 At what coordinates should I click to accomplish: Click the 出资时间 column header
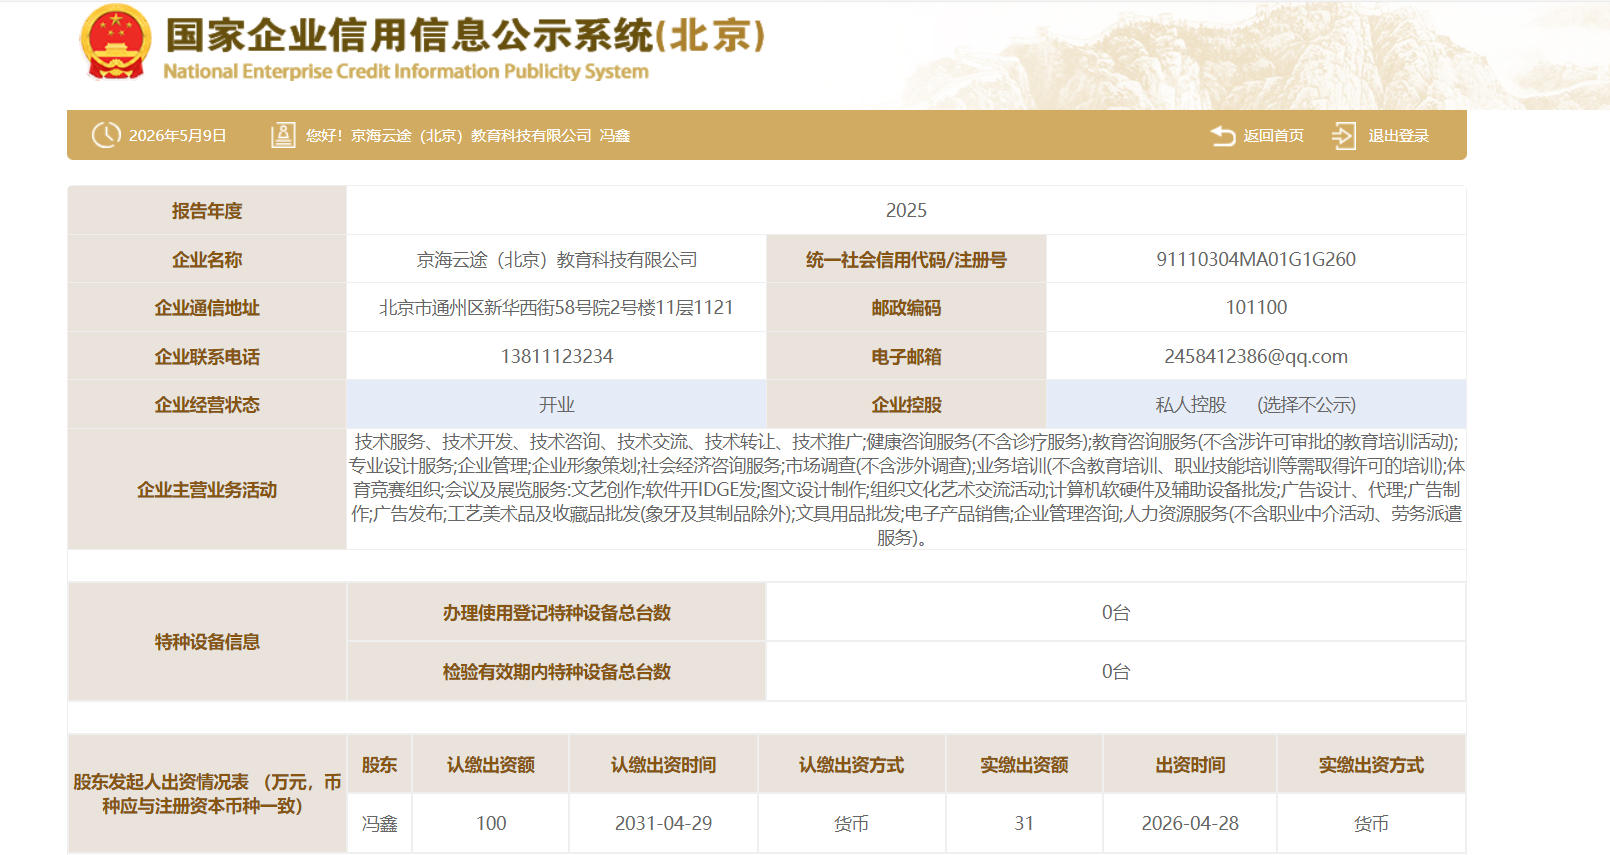point(1190,765)
